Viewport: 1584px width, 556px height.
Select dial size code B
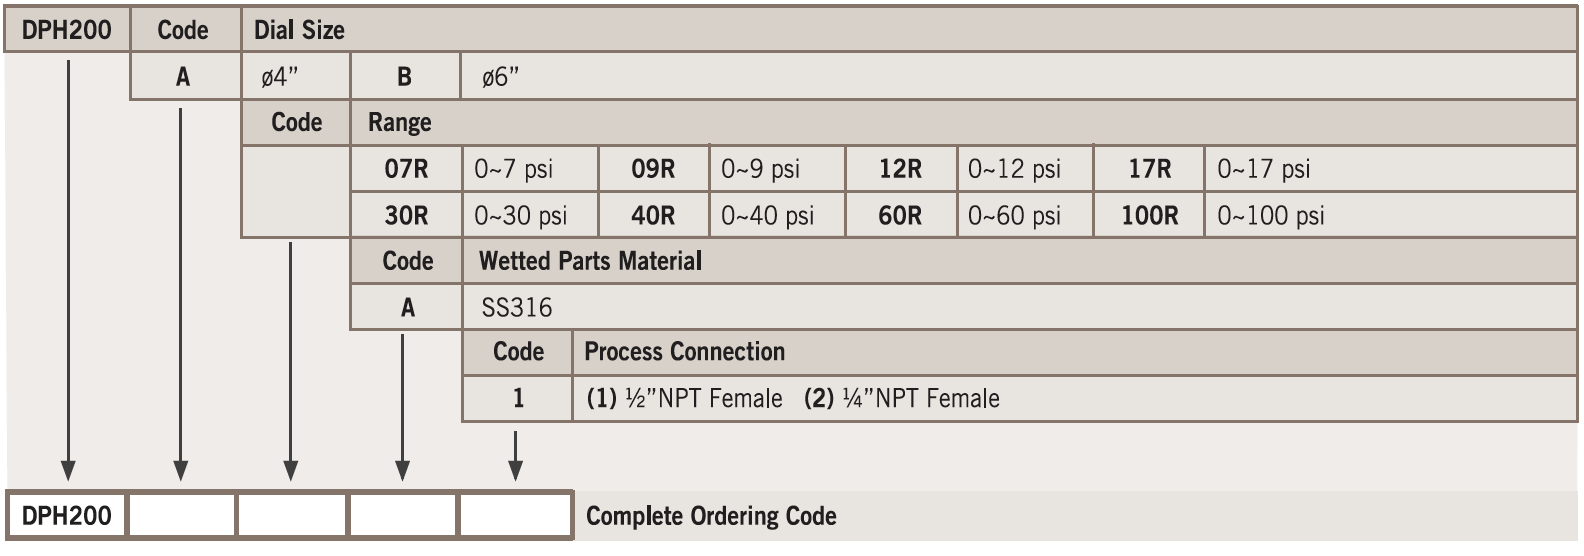pyautogui.click(x=405, y=77)
